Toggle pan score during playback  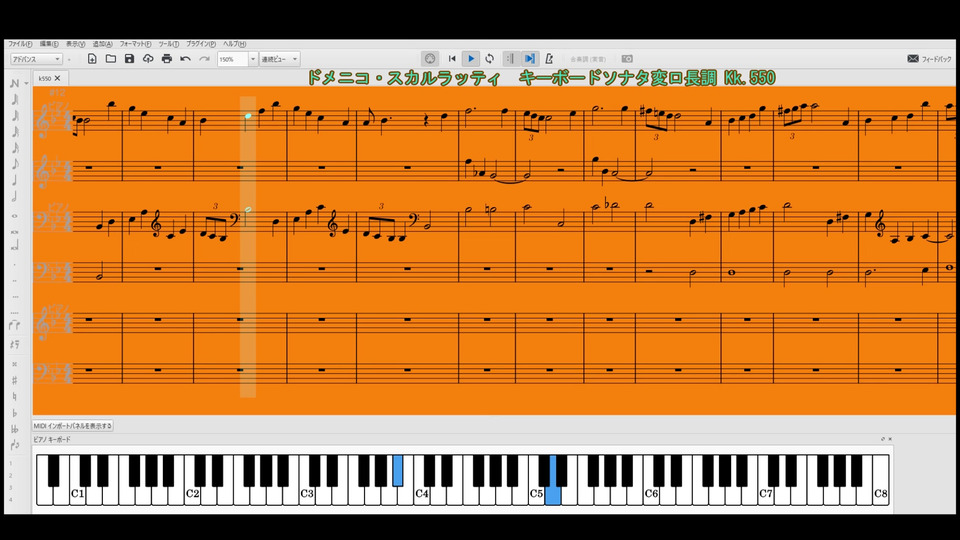(x=530, y=59)
